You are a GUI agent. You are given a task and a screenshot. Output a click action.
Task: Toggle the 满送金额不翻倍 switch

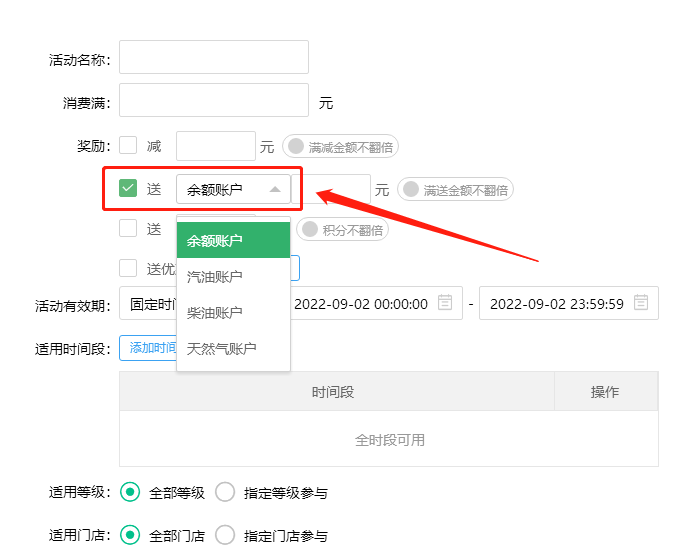click(411, 189)
